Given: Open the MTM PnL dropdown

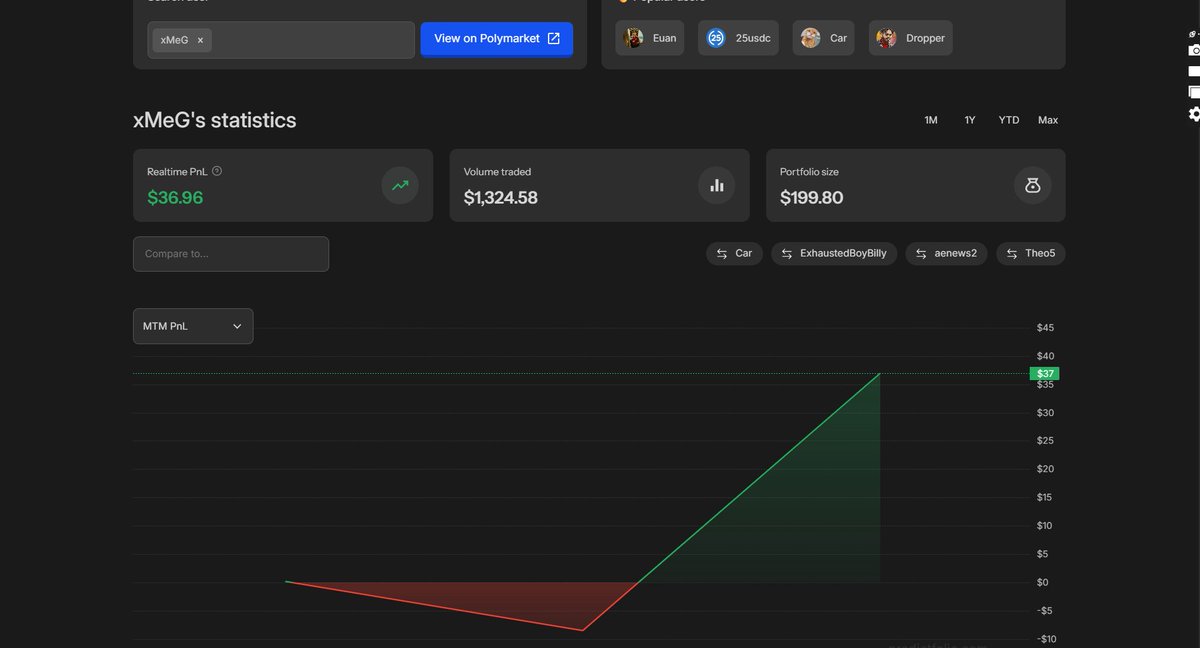Looking at the screenshot, I should [193, 326].
